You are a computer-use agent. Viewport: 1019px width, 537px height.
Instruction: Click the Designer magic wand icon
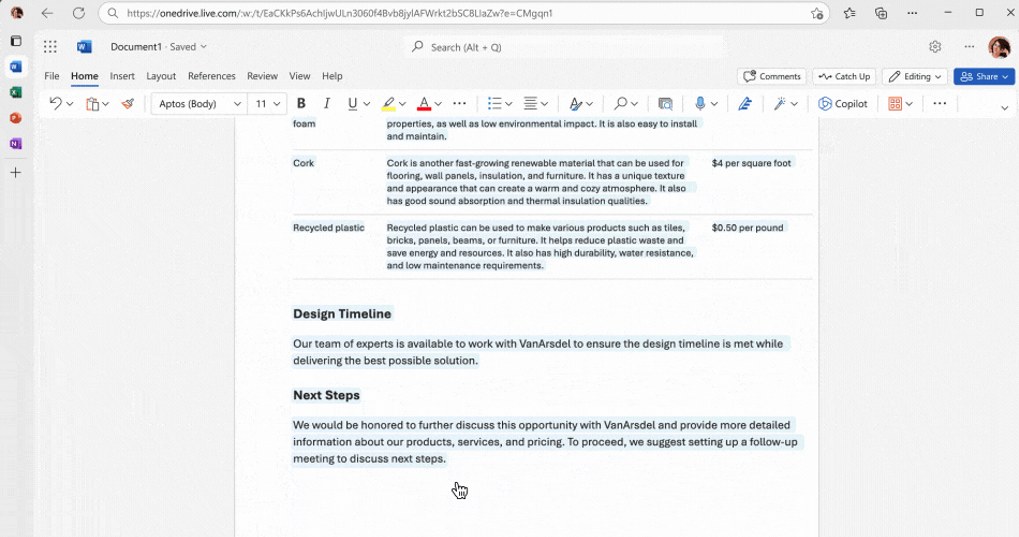(779, 103)
